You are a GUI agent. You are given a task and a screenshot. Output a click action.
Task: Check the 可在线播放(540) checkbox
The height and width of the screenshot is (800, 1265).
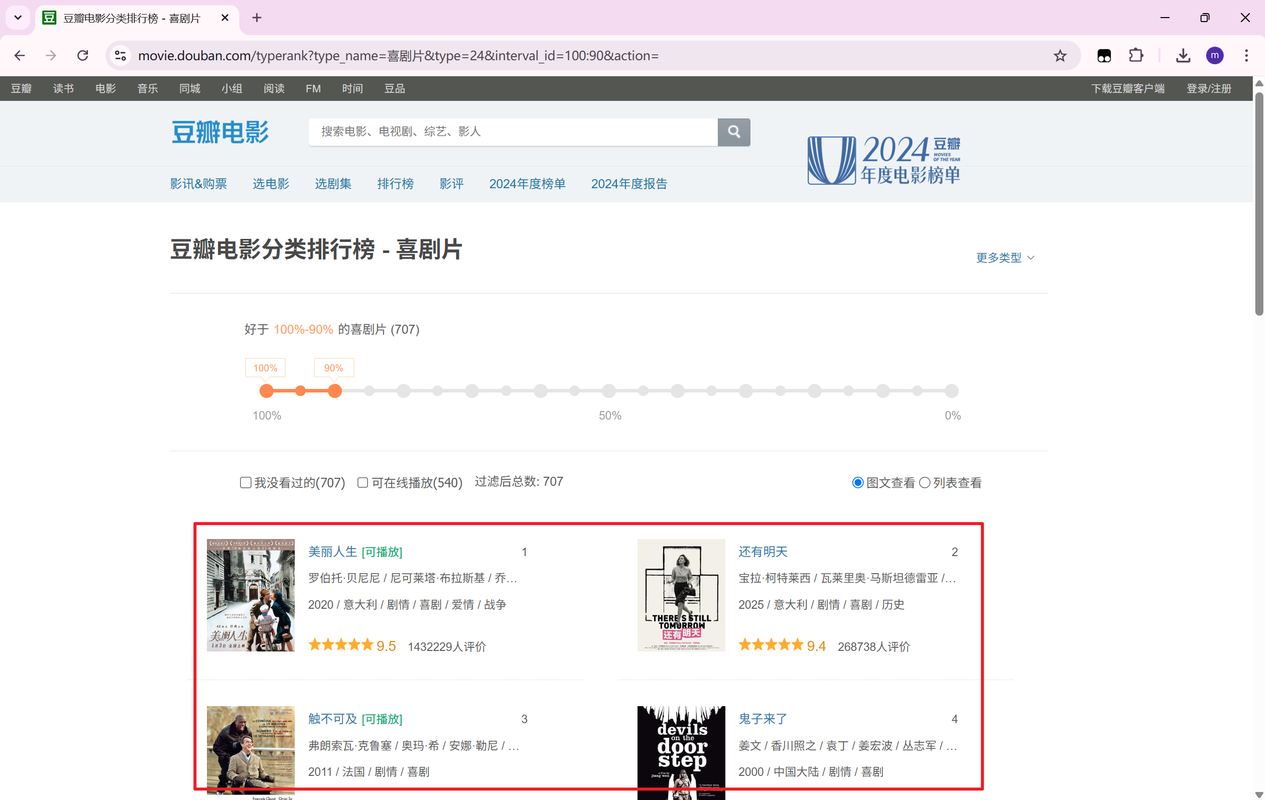click(x=363, y=483)
